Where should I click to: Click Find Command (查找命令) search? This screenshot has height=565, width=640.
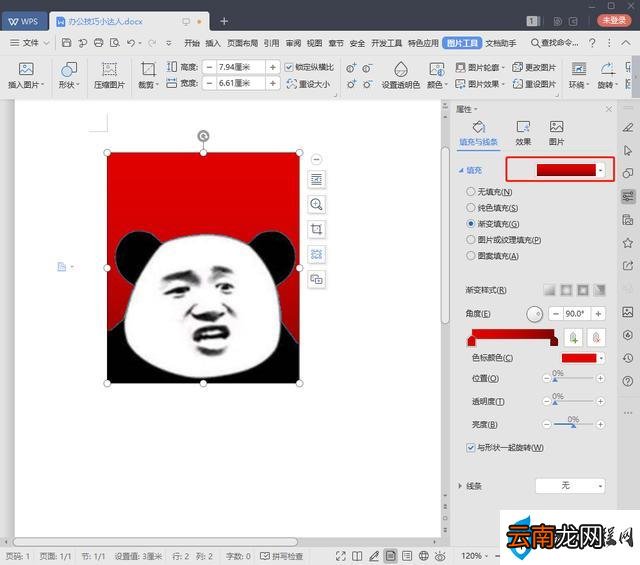tap(554, 42)
